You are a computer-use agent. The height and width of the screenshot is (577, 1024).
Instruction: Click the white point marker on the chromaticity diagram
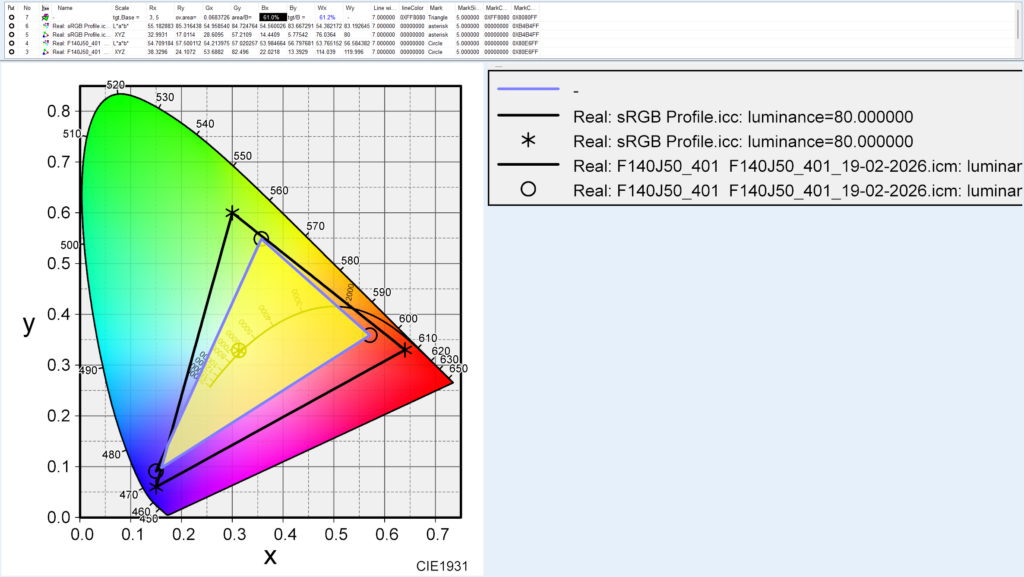[239, 350]
